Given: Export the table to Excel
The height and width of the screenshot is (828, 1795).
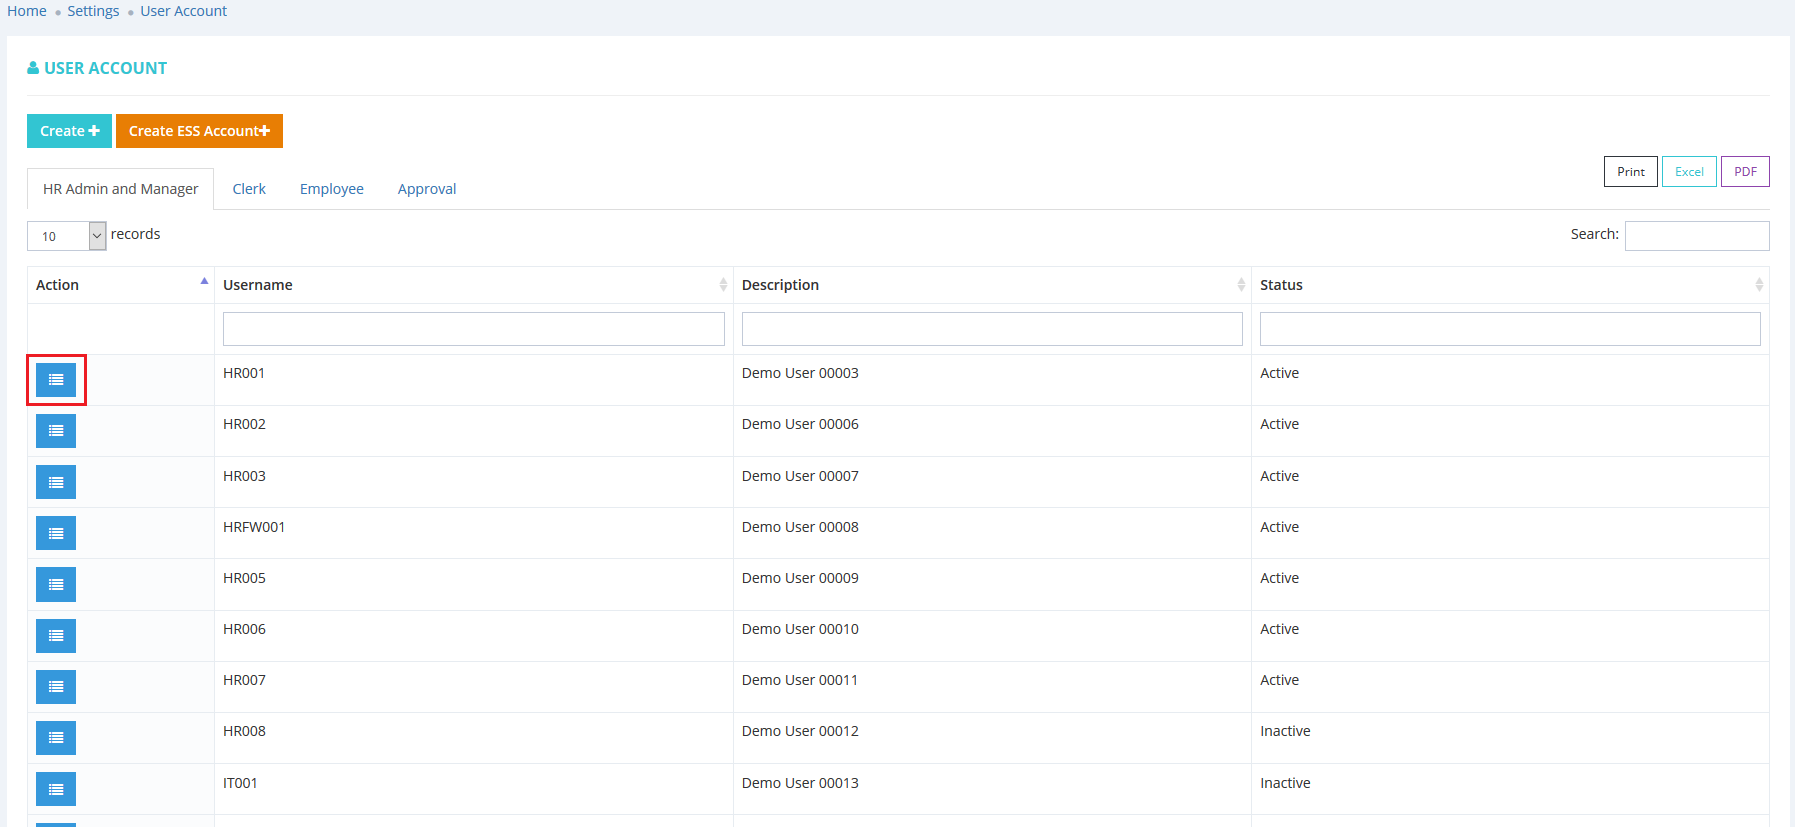Looking at the screenshot, I should 1689,172.
